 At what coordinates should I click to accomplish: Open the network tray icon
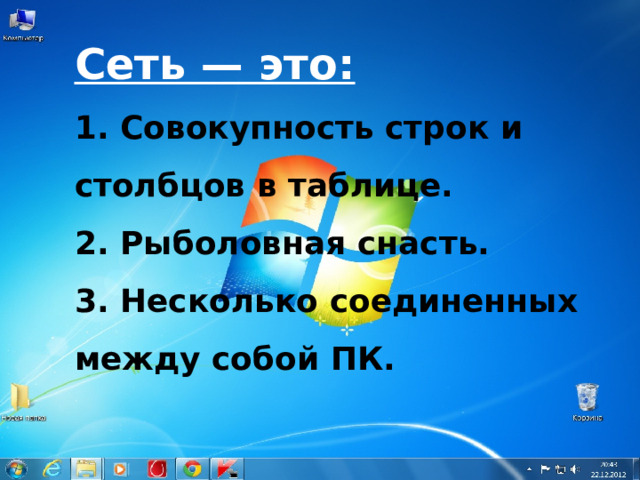coord(560,470)
